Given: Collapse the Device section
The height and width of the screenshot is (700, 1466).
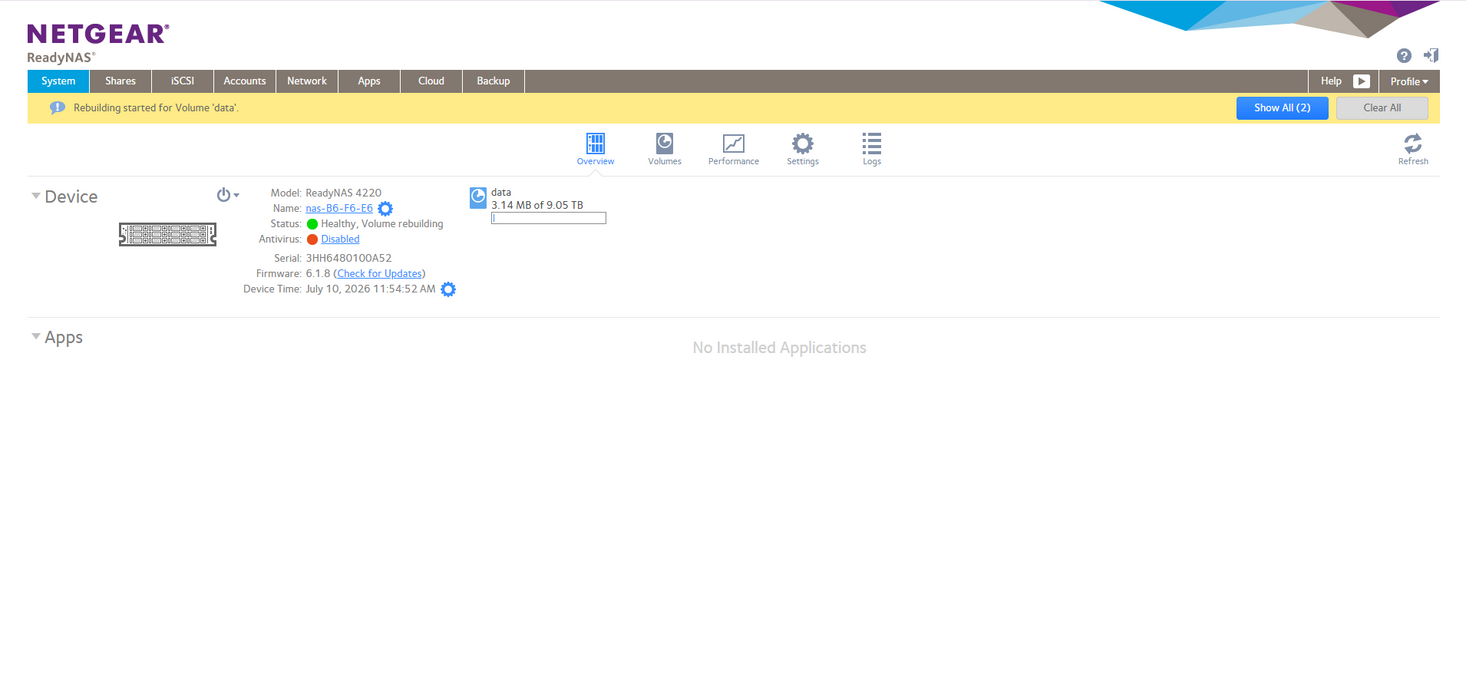Looking at the screenshot, I should click(x=36, y=196).
